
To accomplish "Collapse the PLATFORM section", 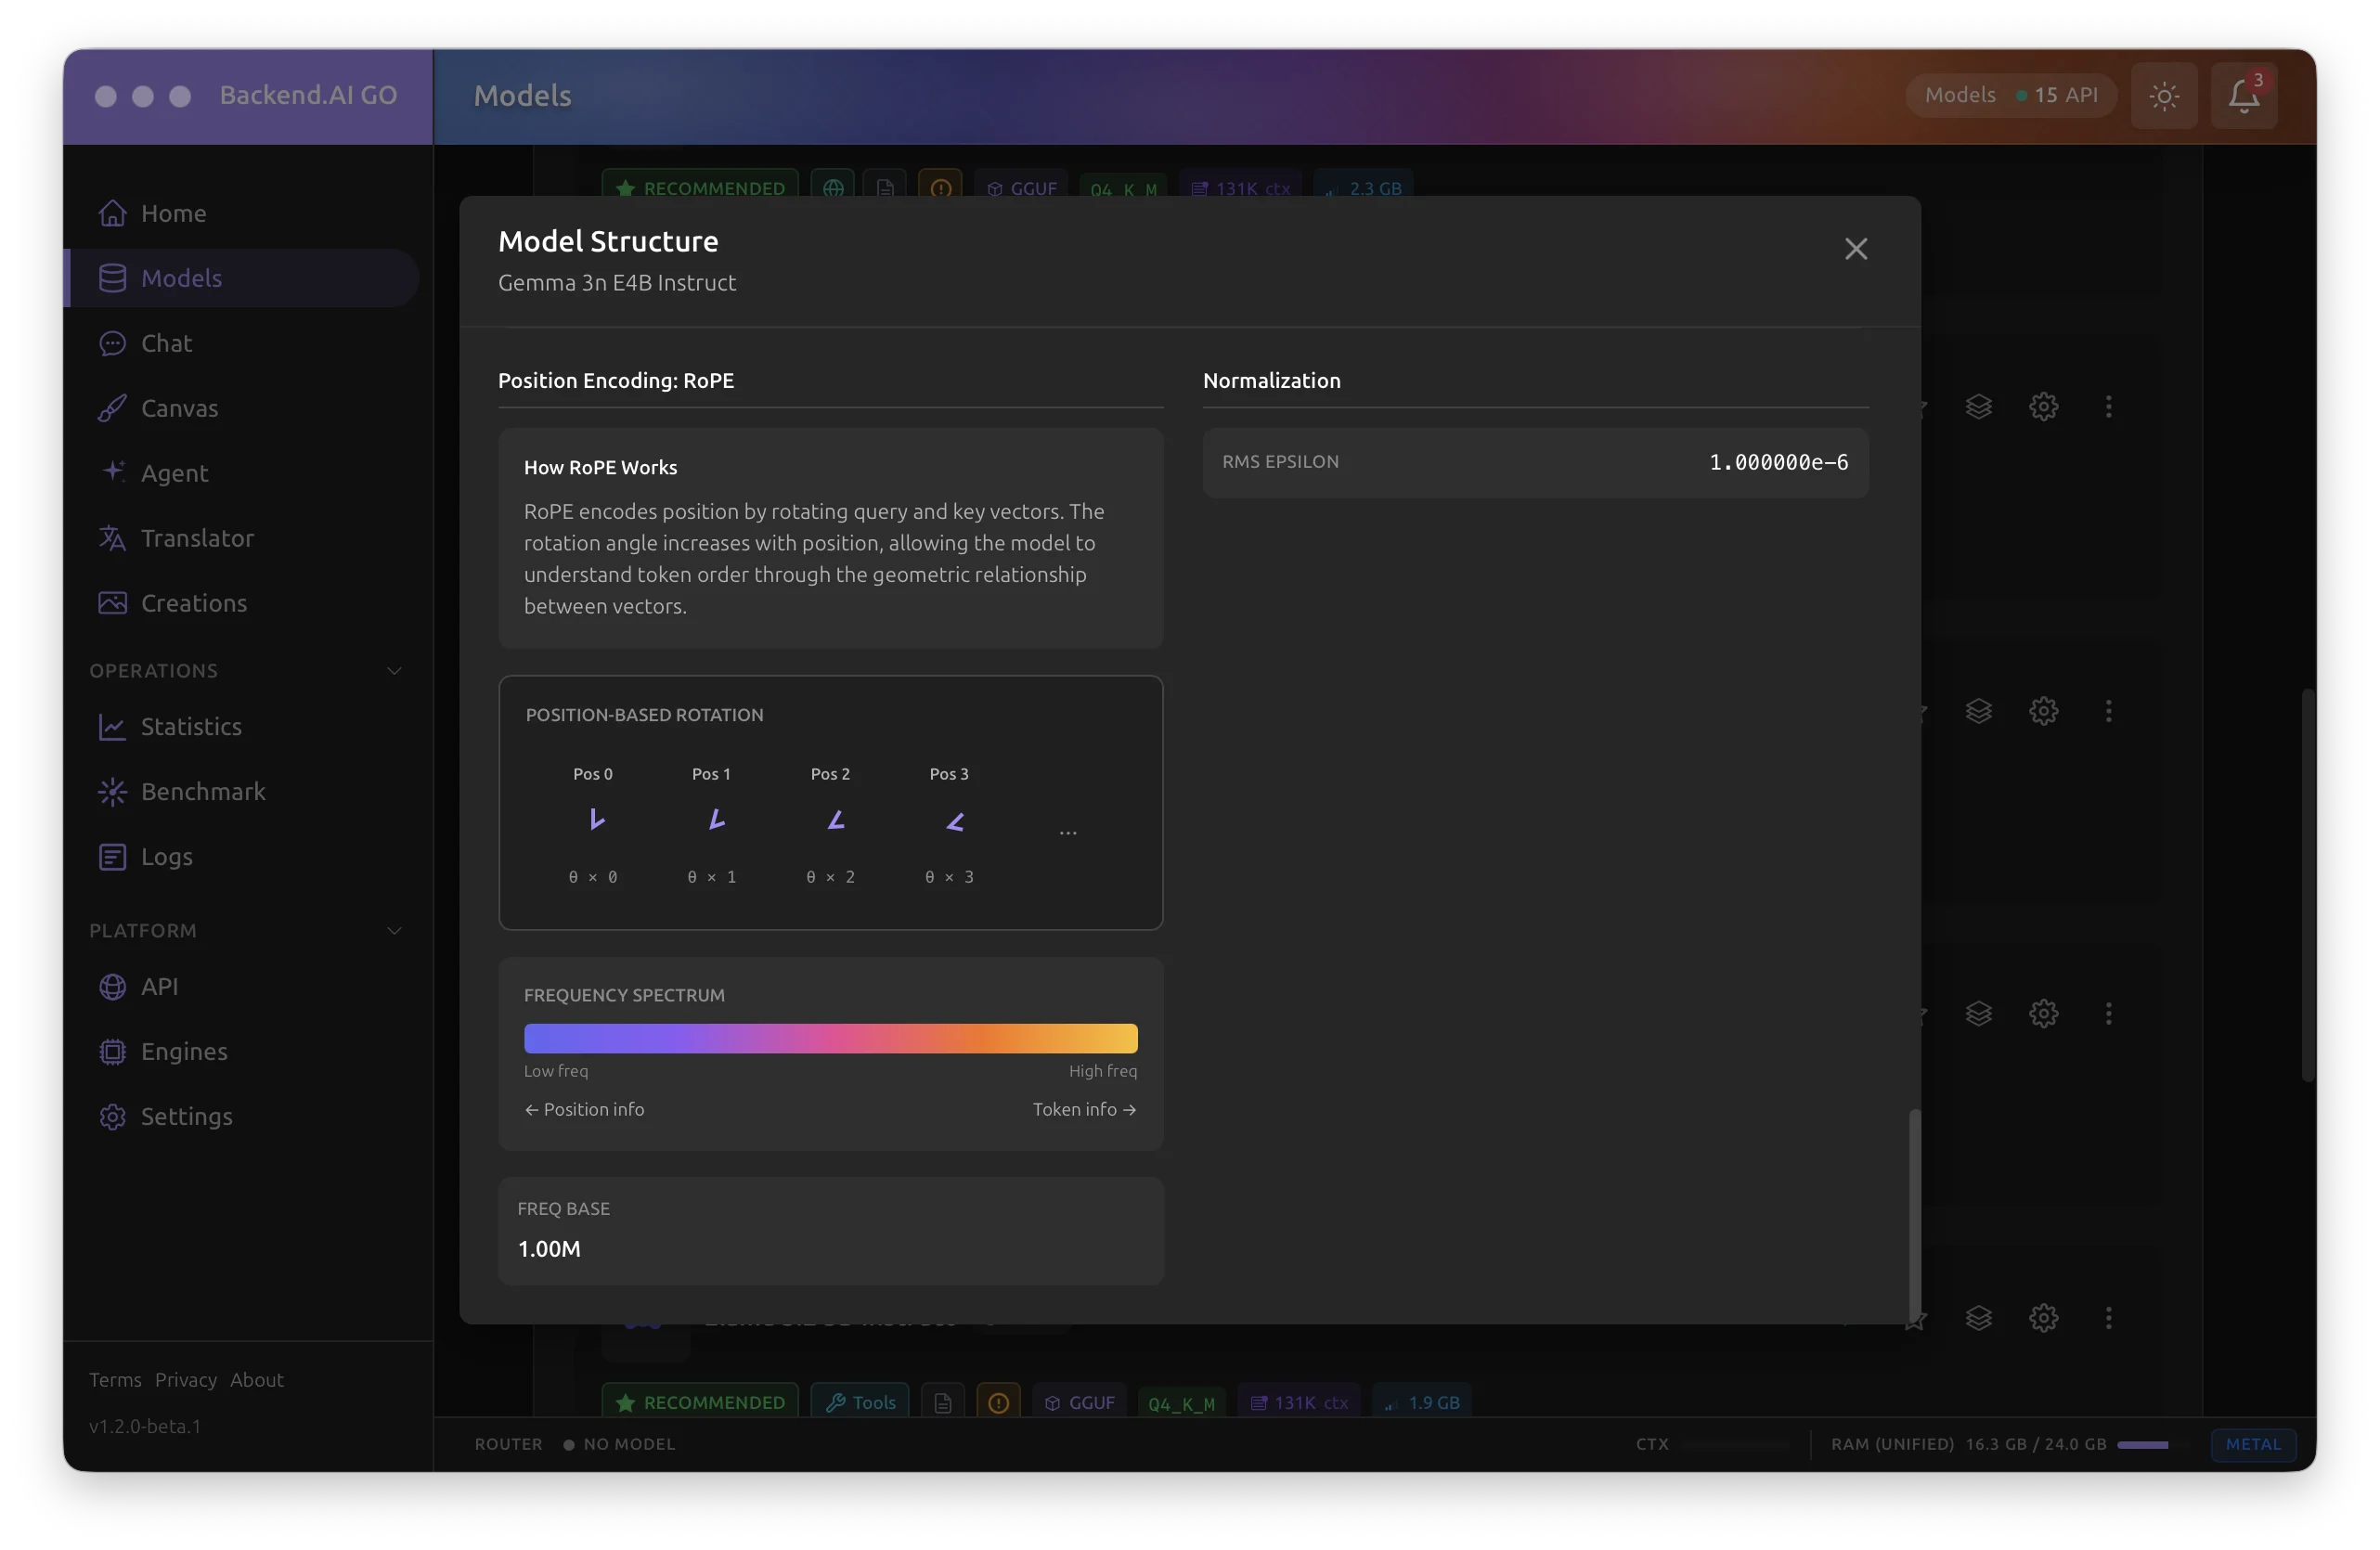I will pos(394,930).
